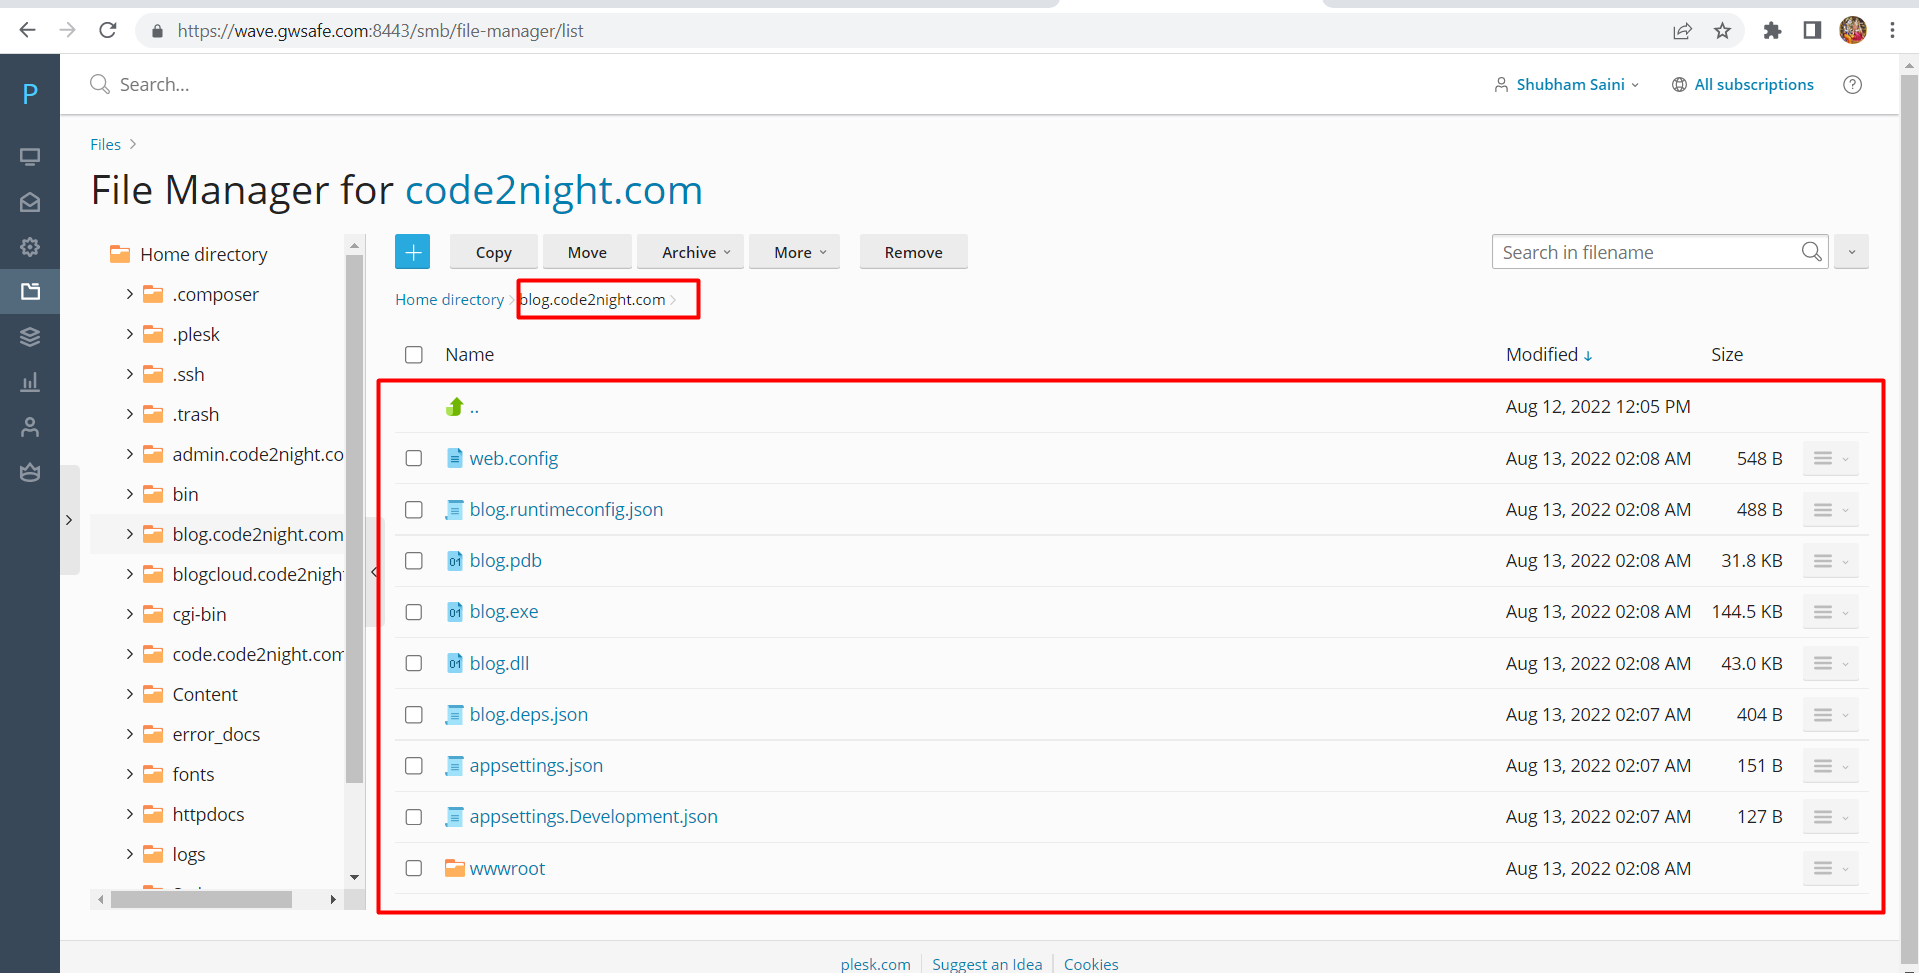
Task: Toggle the select-all checkbox in header
Action: tap(414, 355)
